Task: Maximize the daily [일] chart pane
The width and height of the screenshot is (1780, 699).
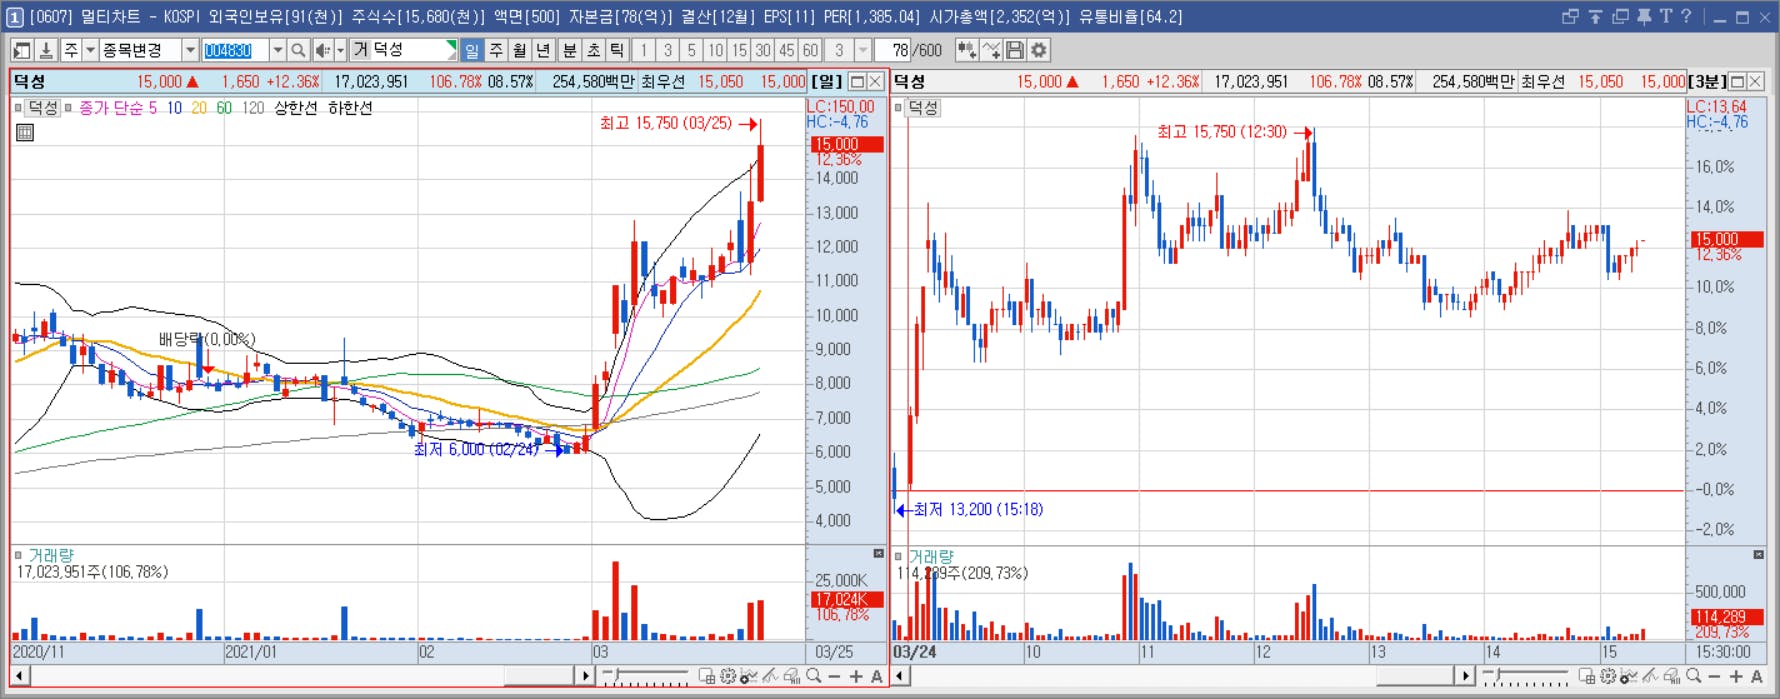Action: 857,82
